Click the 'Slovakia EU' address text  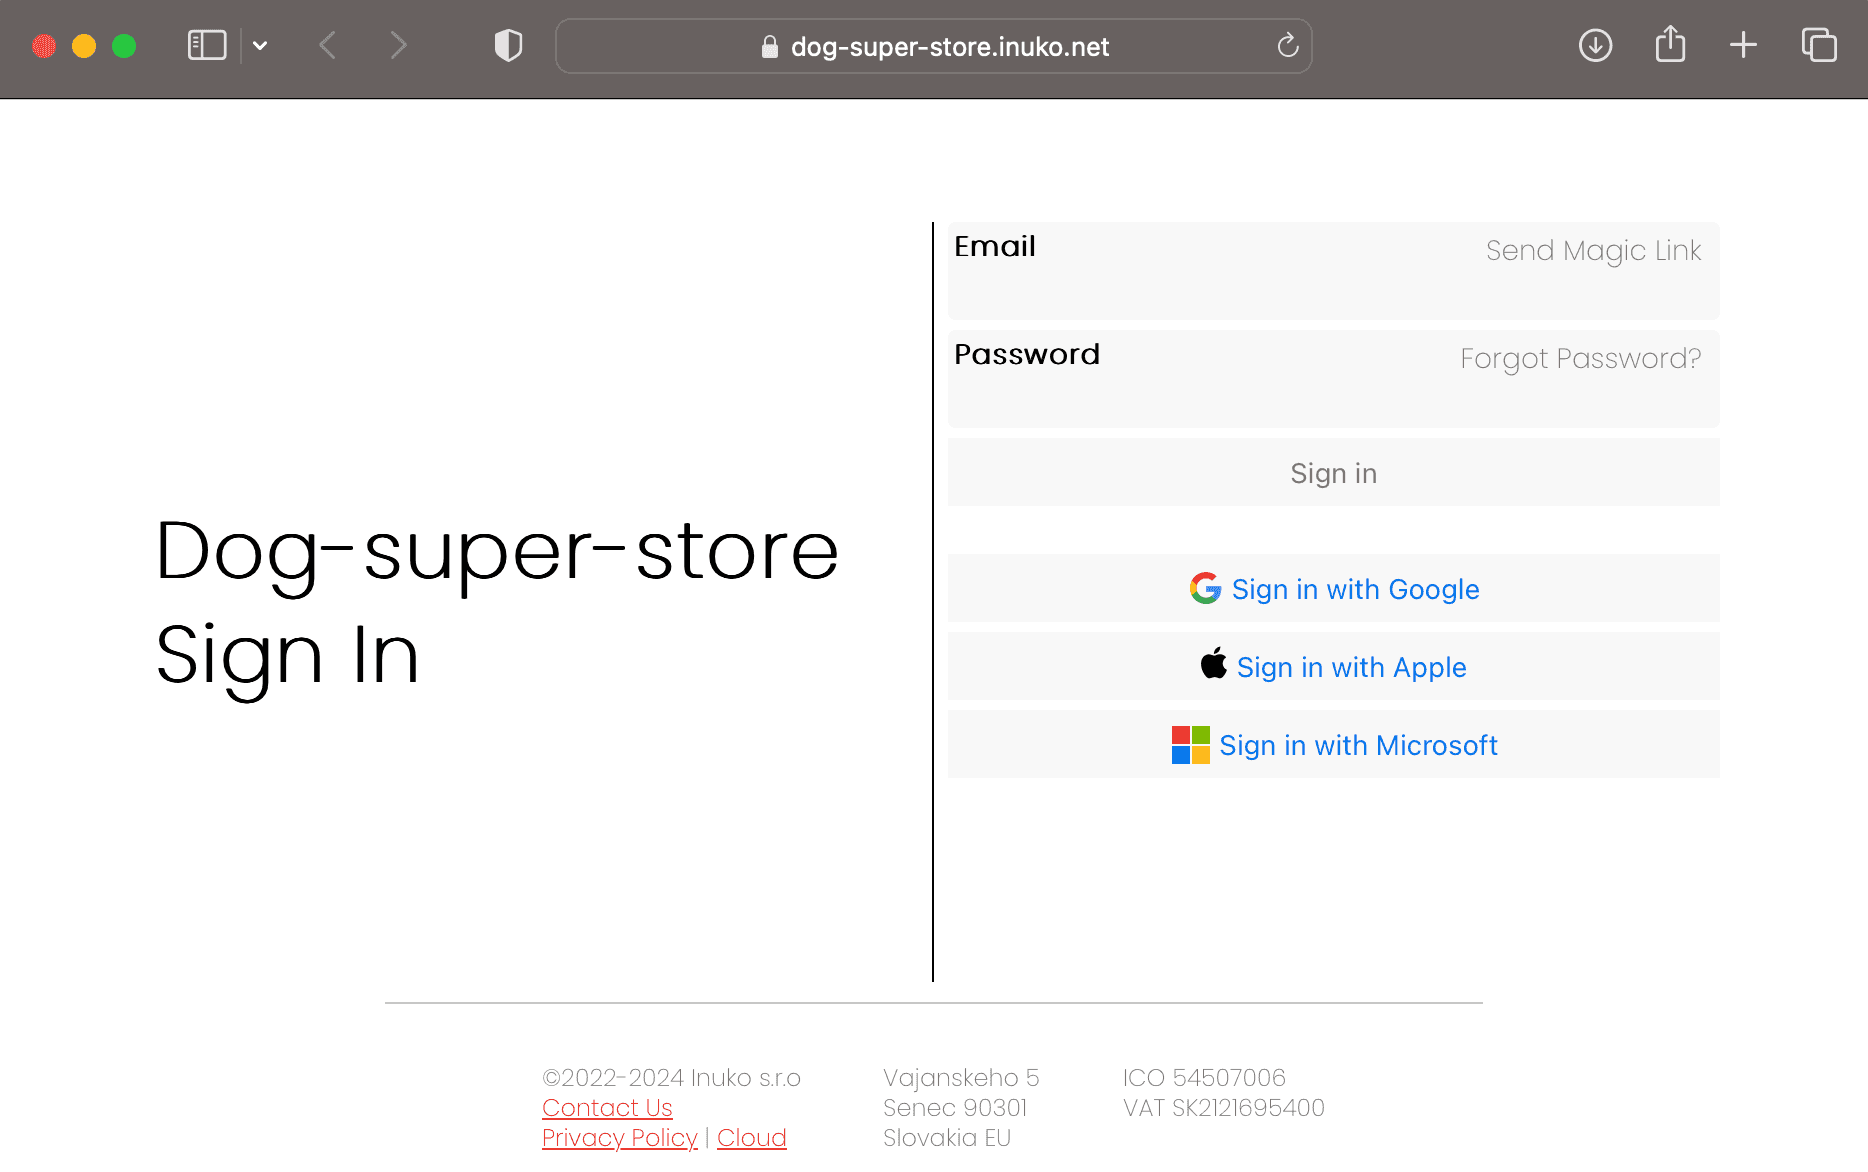pos(947,1138)
